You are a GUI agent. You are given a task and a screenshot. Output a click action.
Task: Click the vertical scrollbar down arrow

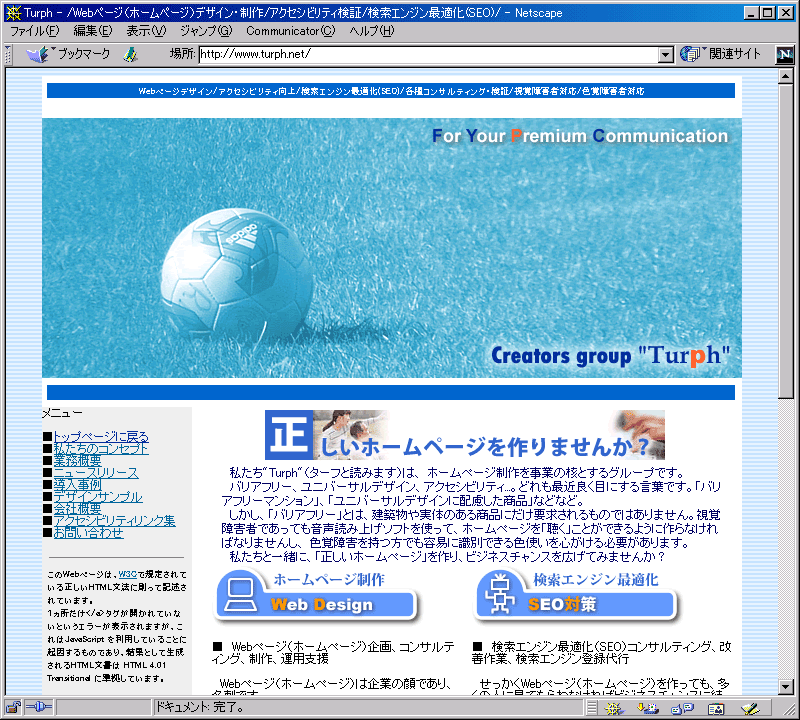786,687
